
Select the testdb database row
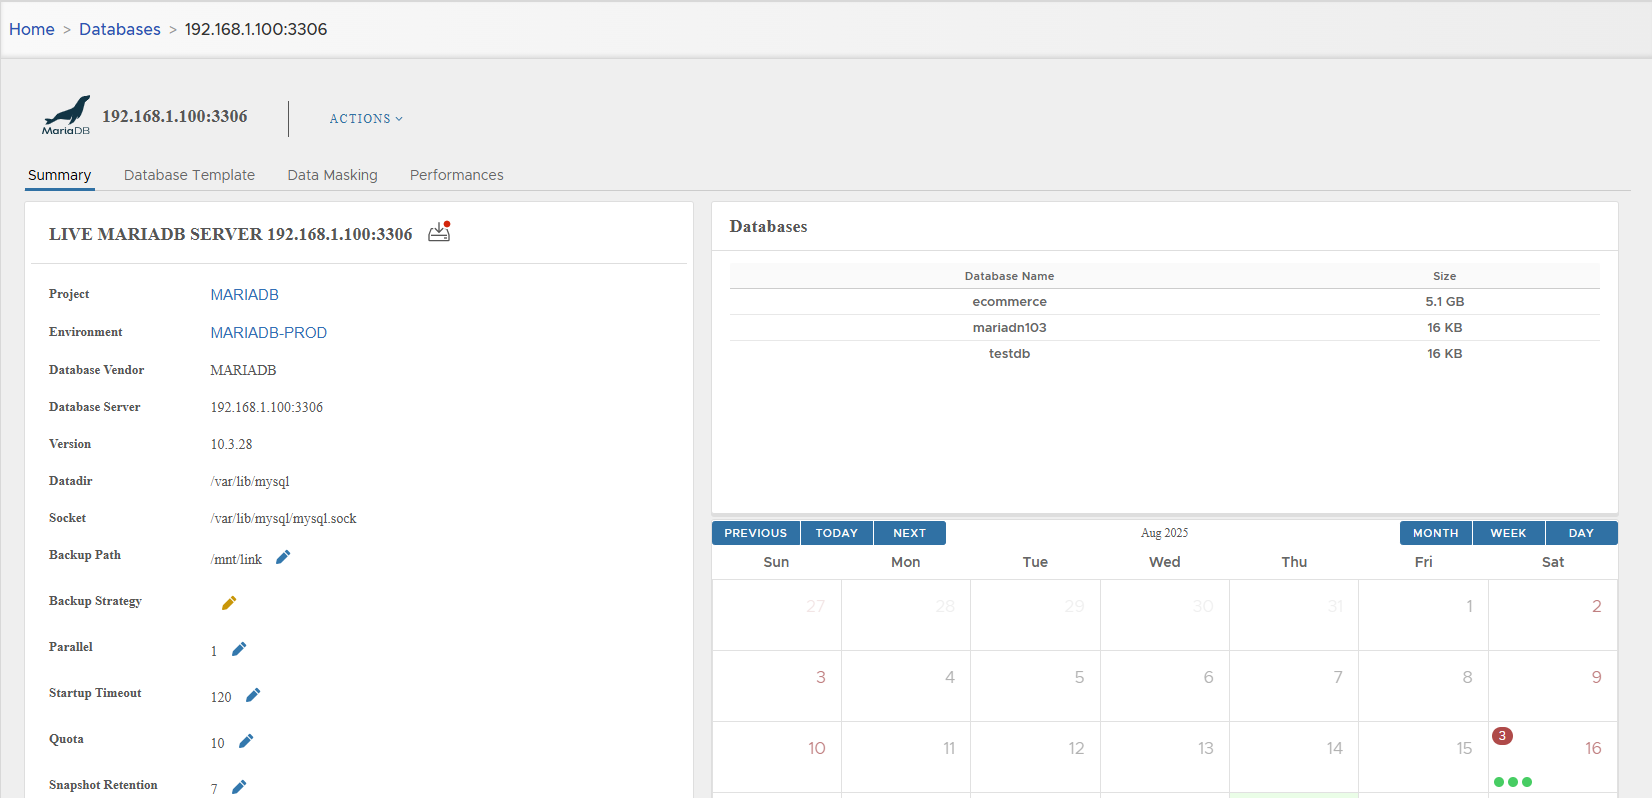1165,354
